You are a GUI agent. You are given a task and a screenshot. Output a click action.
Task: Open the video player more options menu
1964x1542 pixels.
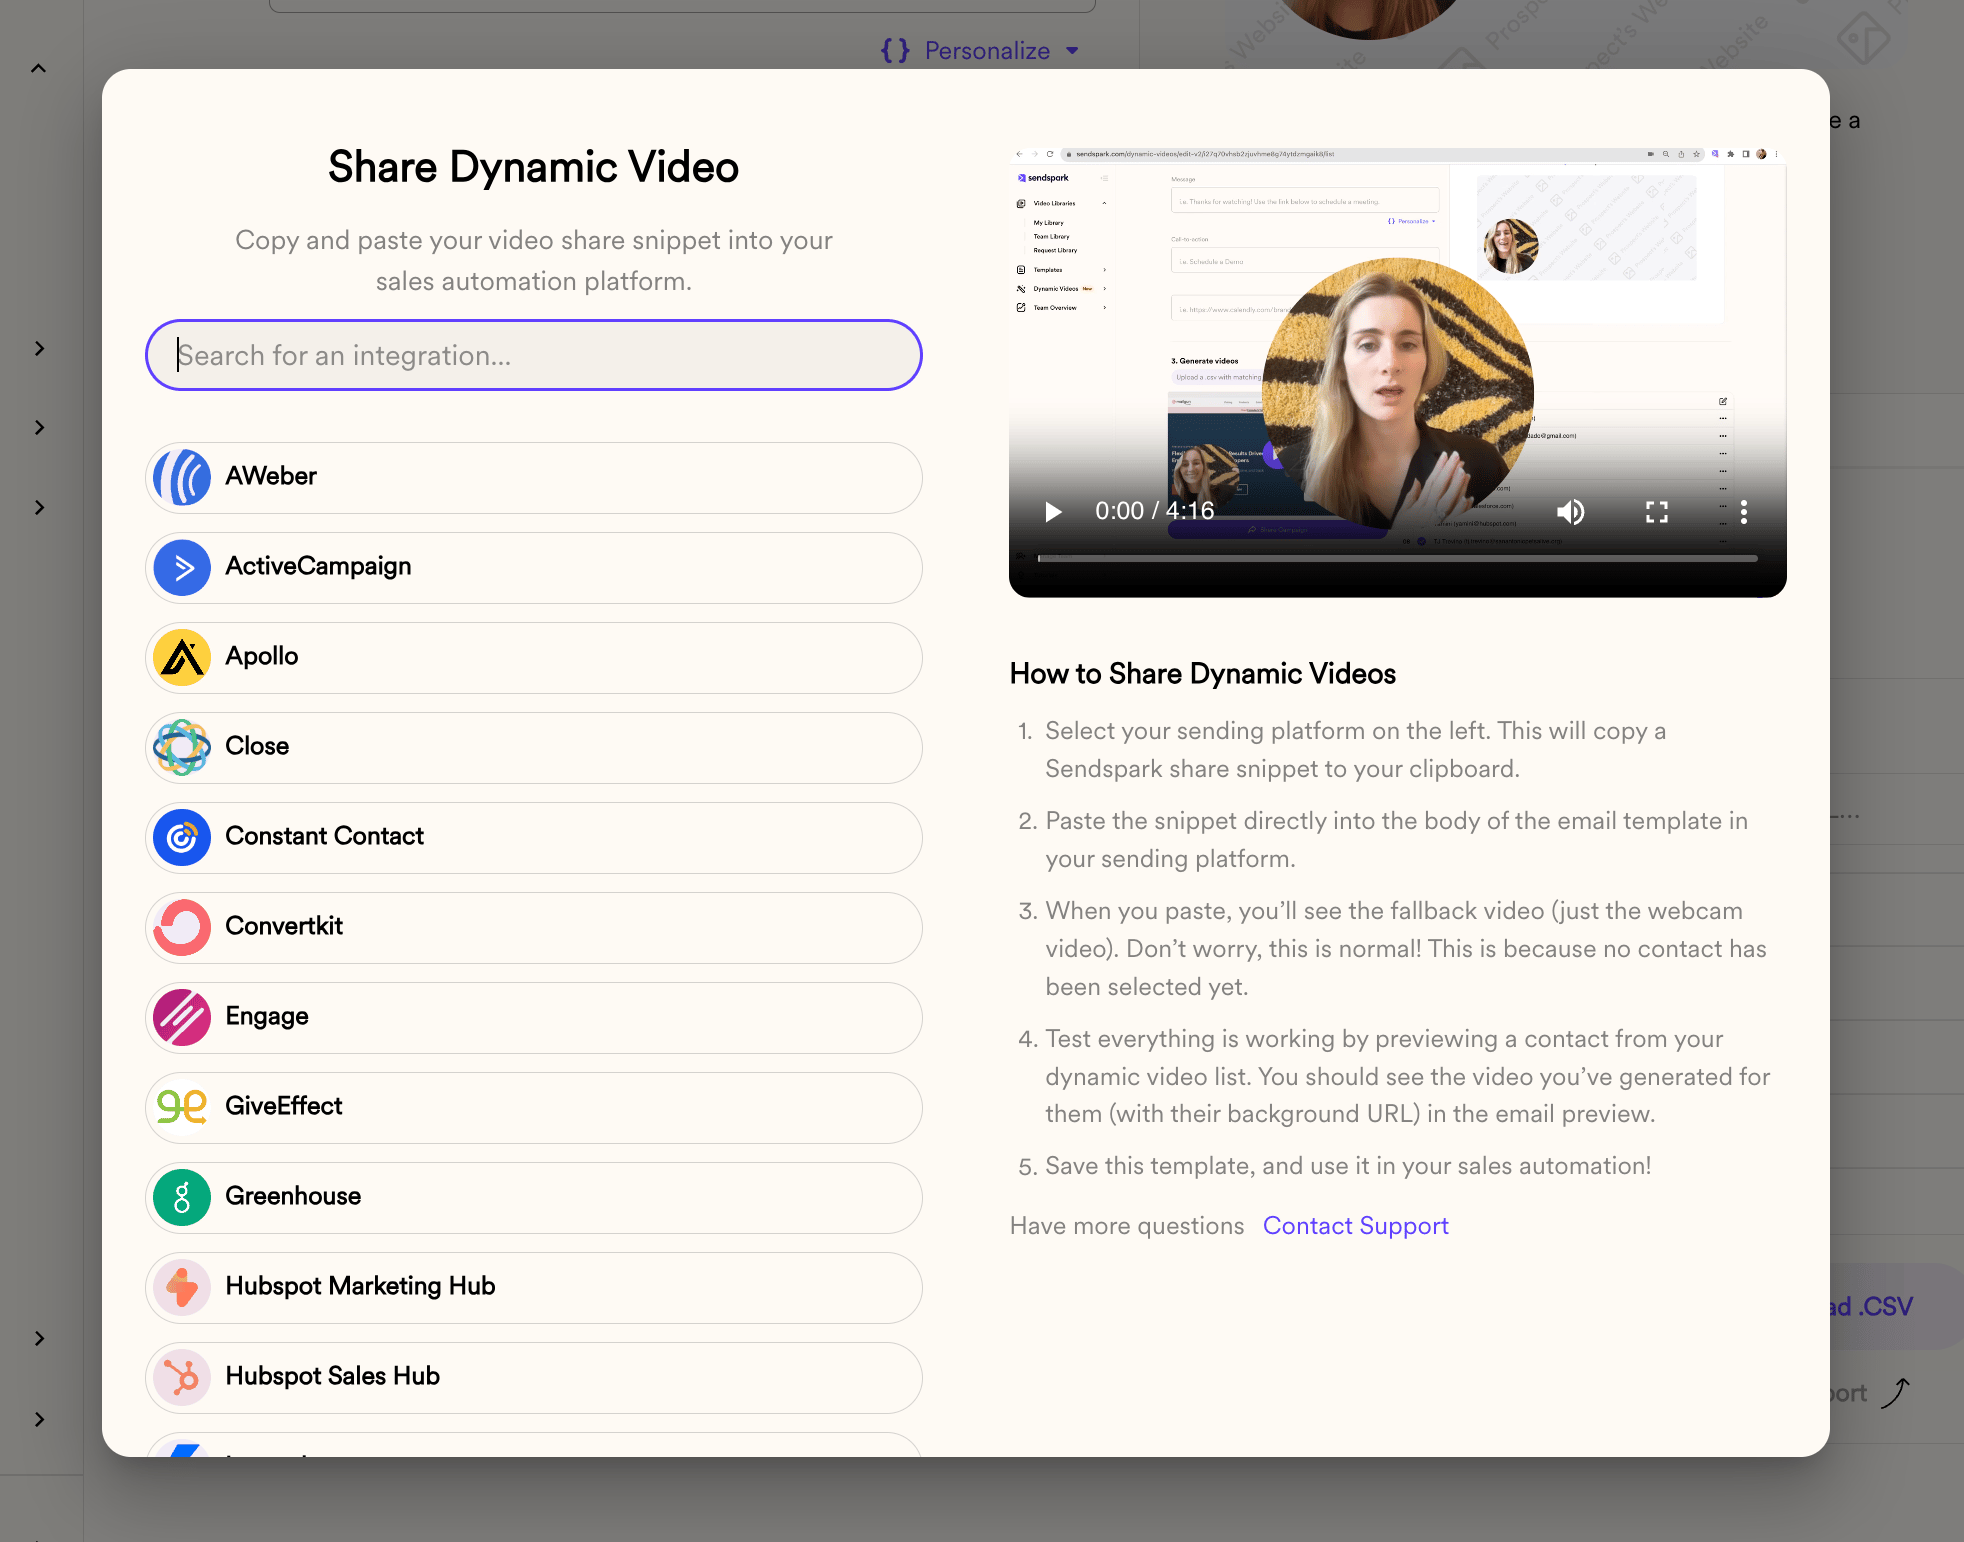[x=1744, y=512]
